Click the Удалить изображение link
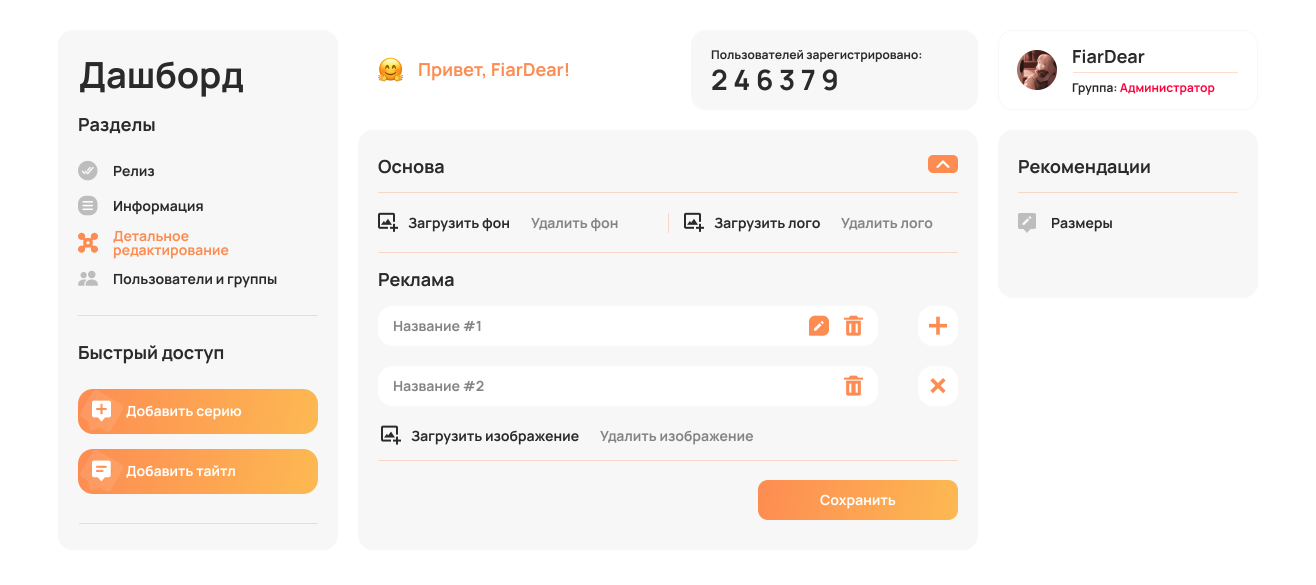Viewport: 1316px width, 585px height. pos(676,436)
